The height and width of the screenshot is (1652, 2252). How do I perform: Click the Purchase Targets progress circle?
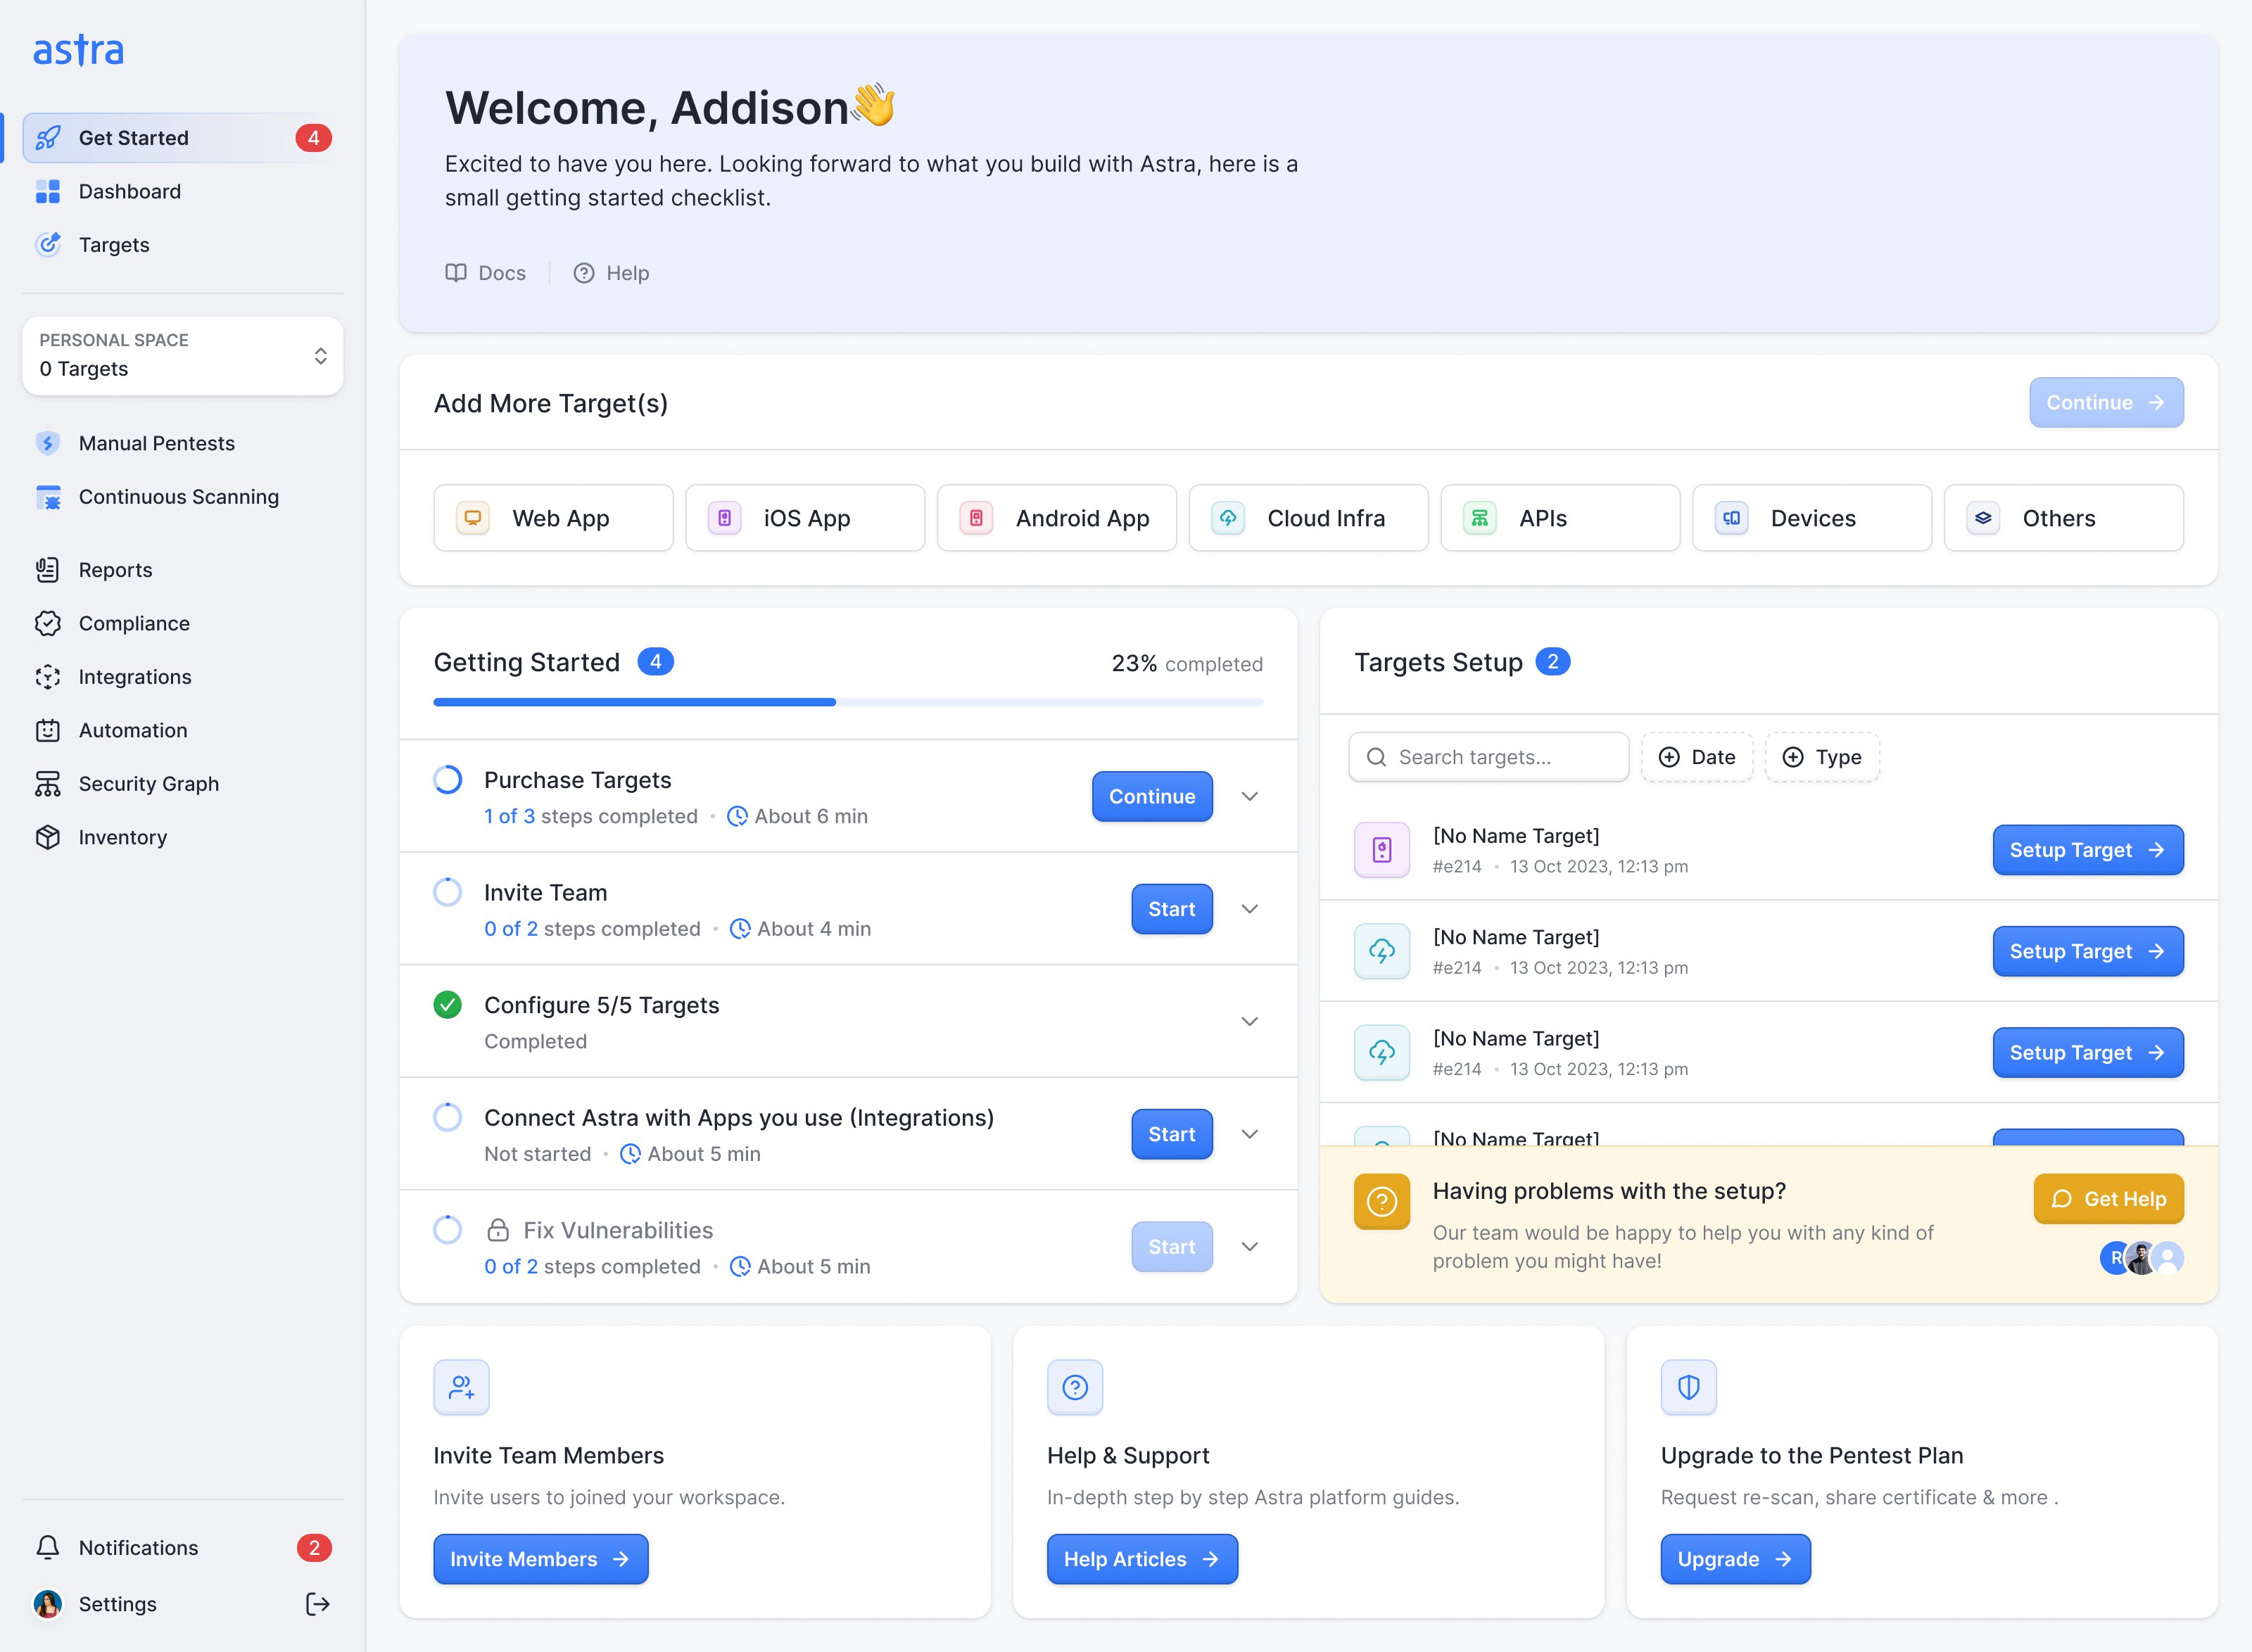(448, 780)
